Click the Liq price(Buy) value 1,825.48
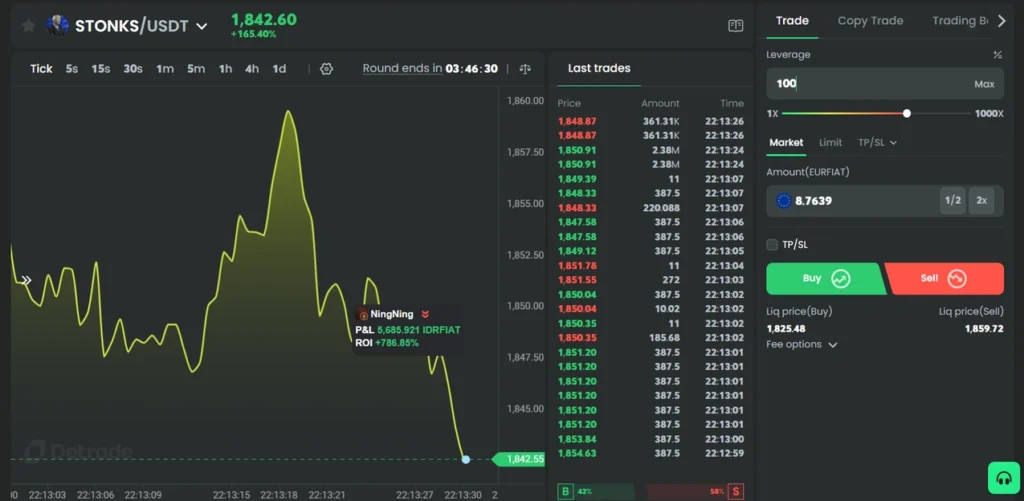Viewport: 1024px width, 501px height. coord(786,329)
